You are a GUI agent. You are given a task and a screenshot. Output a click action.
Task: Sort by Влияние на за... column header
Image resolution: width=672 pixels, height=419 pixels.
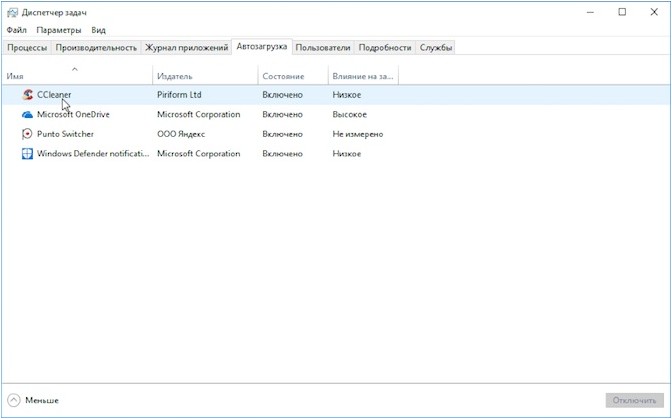click(x=363, y=75)
